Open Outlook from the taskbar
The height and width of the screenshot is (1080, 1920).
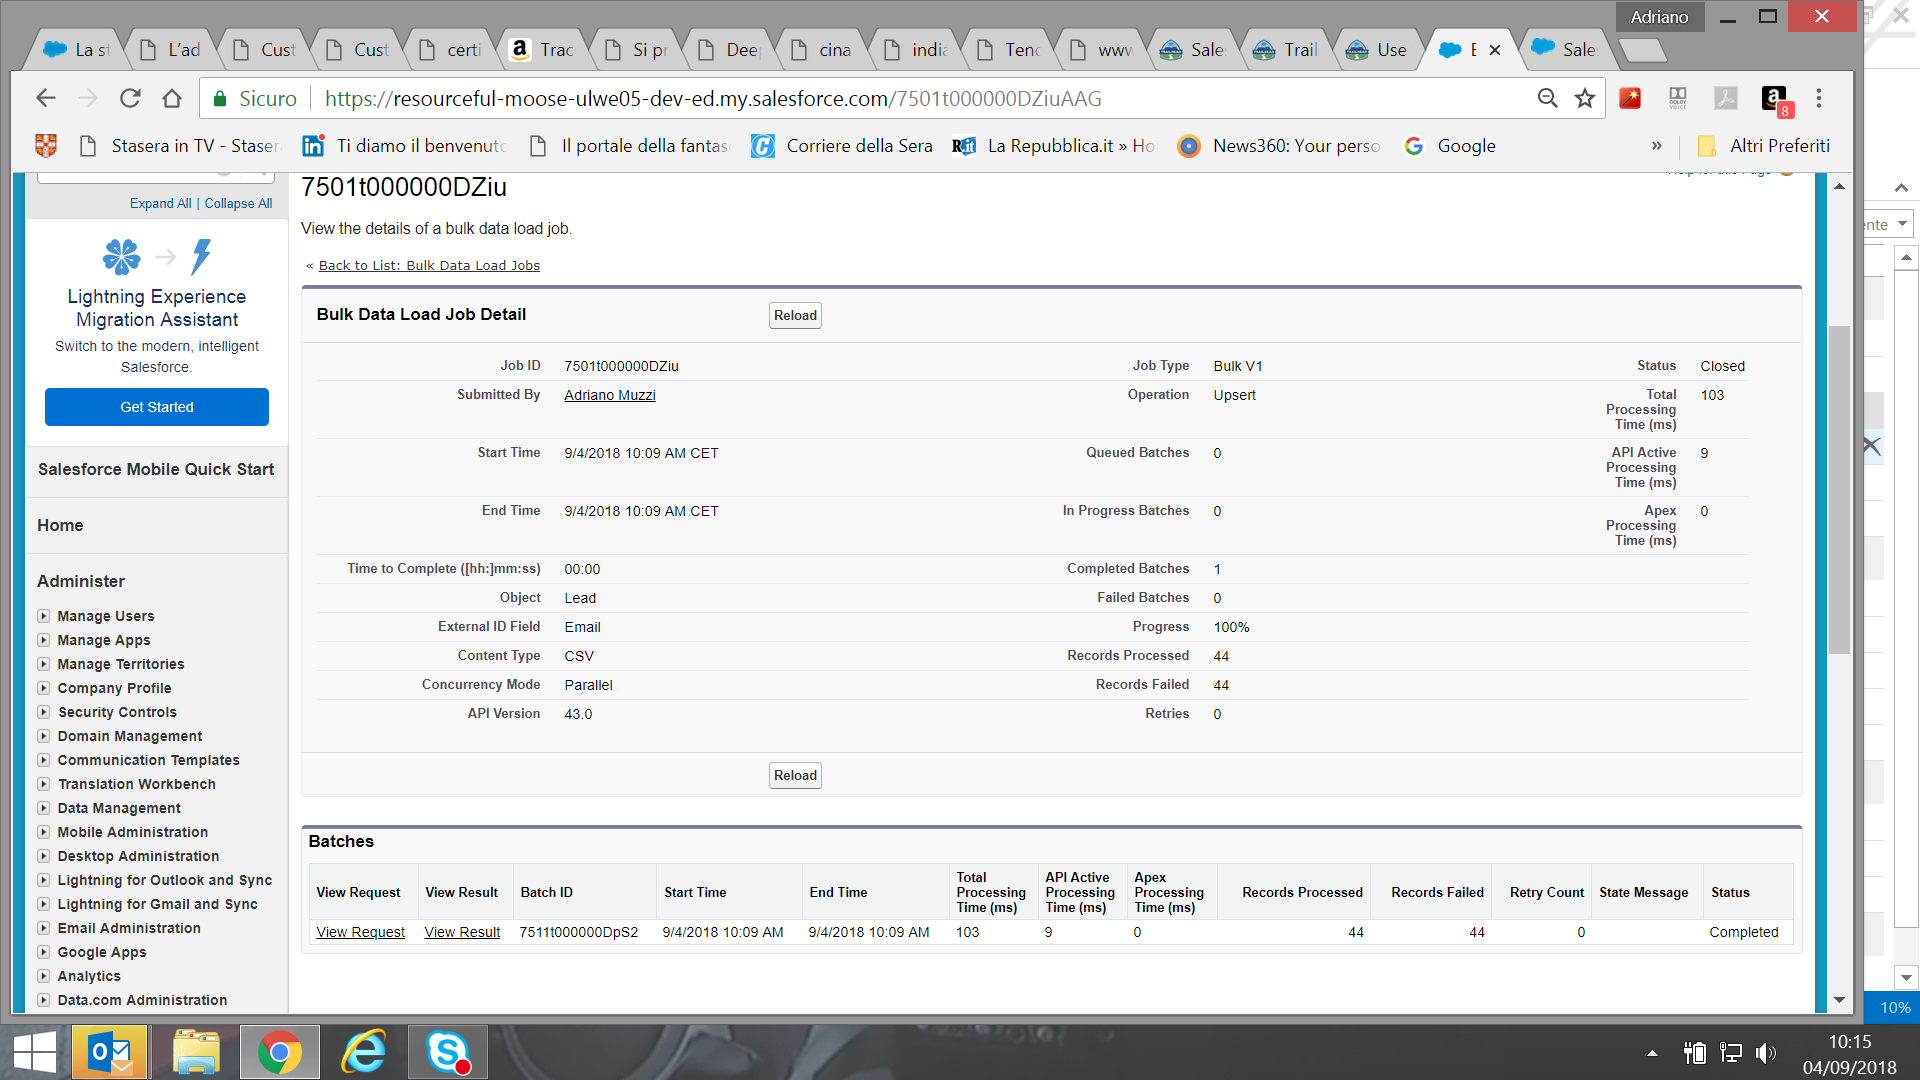click(x=110, y=1052)
